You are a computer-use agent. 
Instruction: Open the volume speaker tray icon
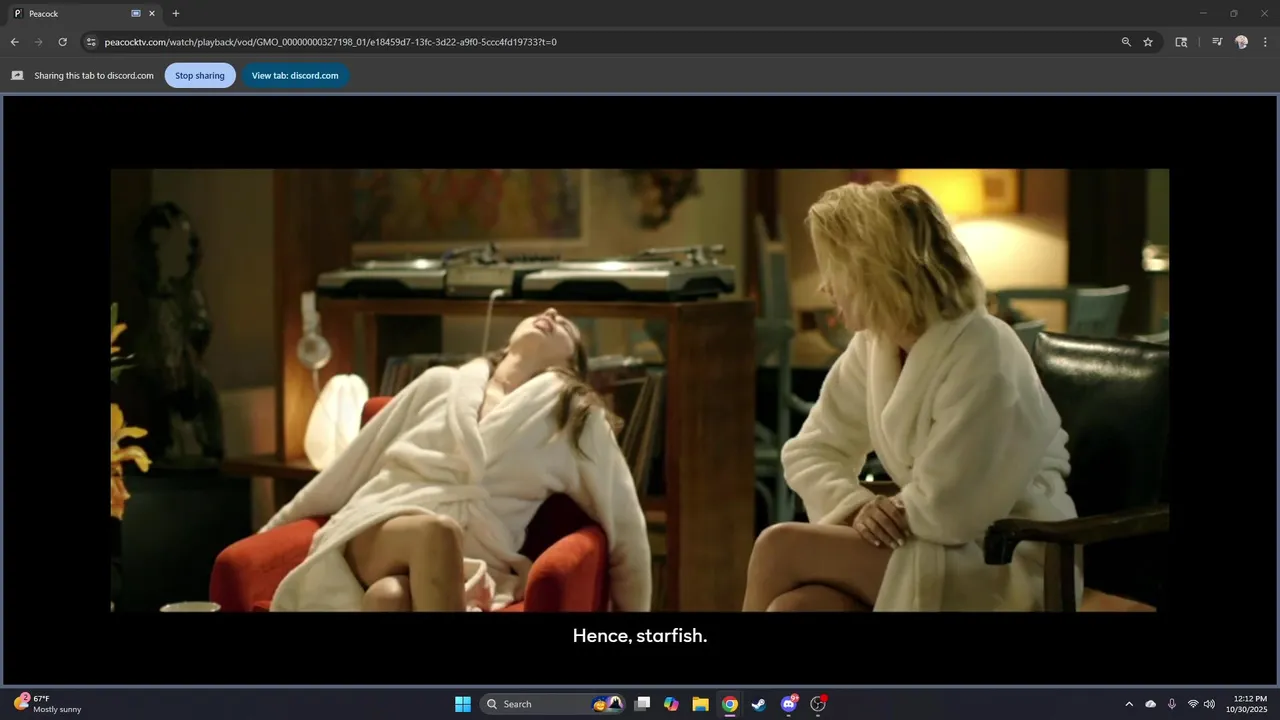tap(1209, 704)
